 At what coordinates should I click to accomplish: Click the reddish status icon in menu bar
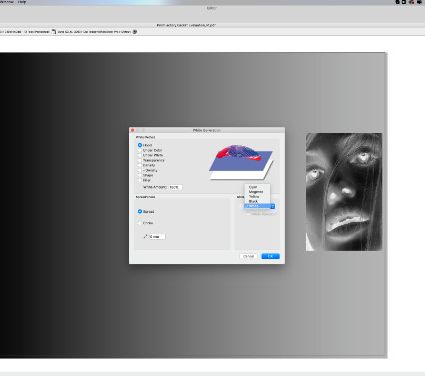[x=411, y=2]
